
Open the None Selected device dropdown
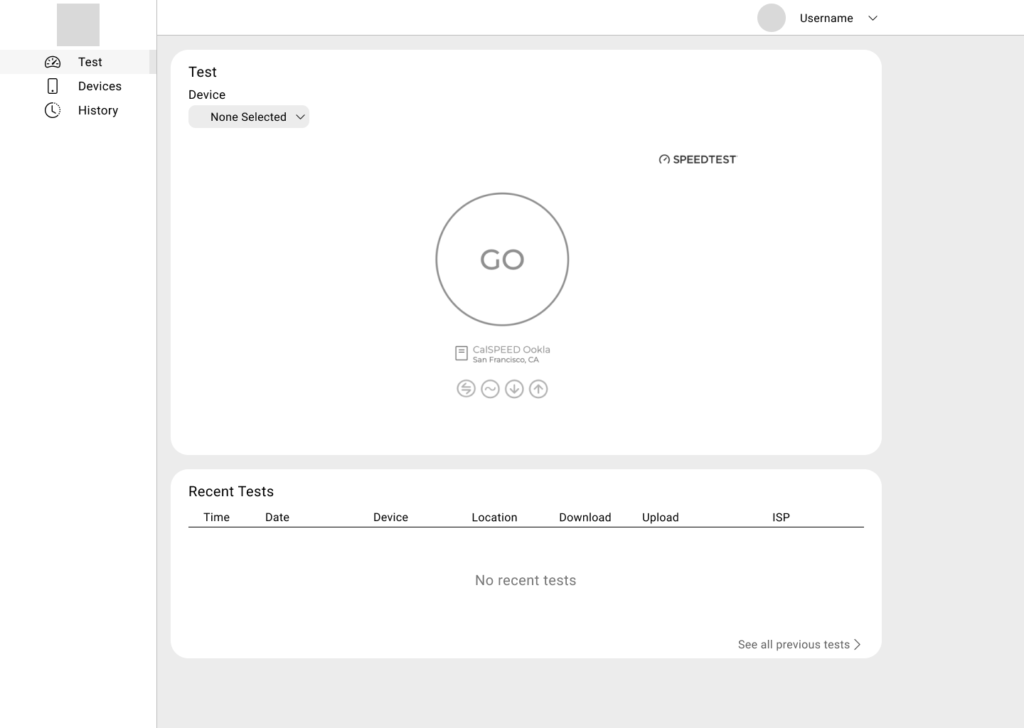pyautogui.click(x=249, y=117)
